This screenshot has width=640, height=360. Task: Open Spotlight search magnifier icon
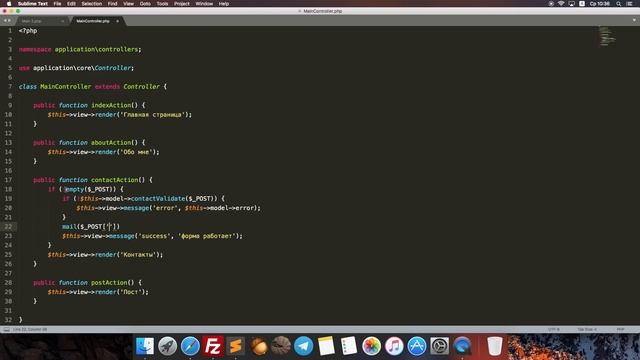[619, 4]
